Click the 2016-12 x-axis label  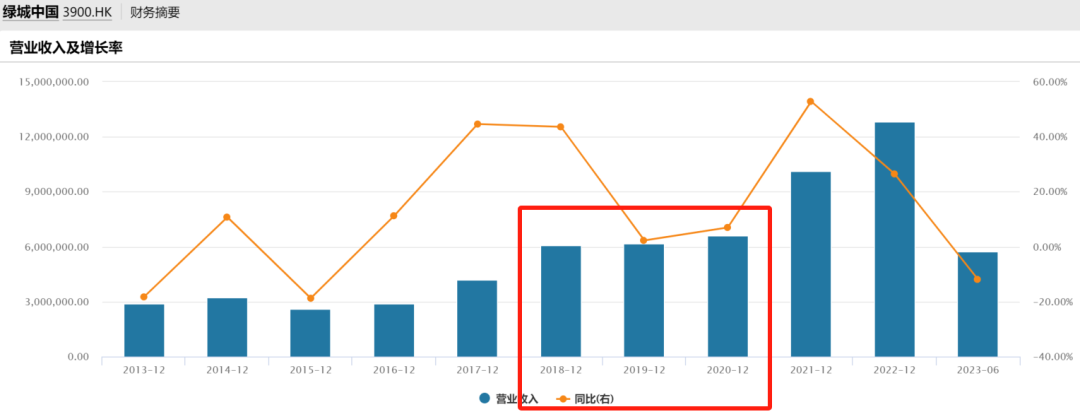(394, 370)
